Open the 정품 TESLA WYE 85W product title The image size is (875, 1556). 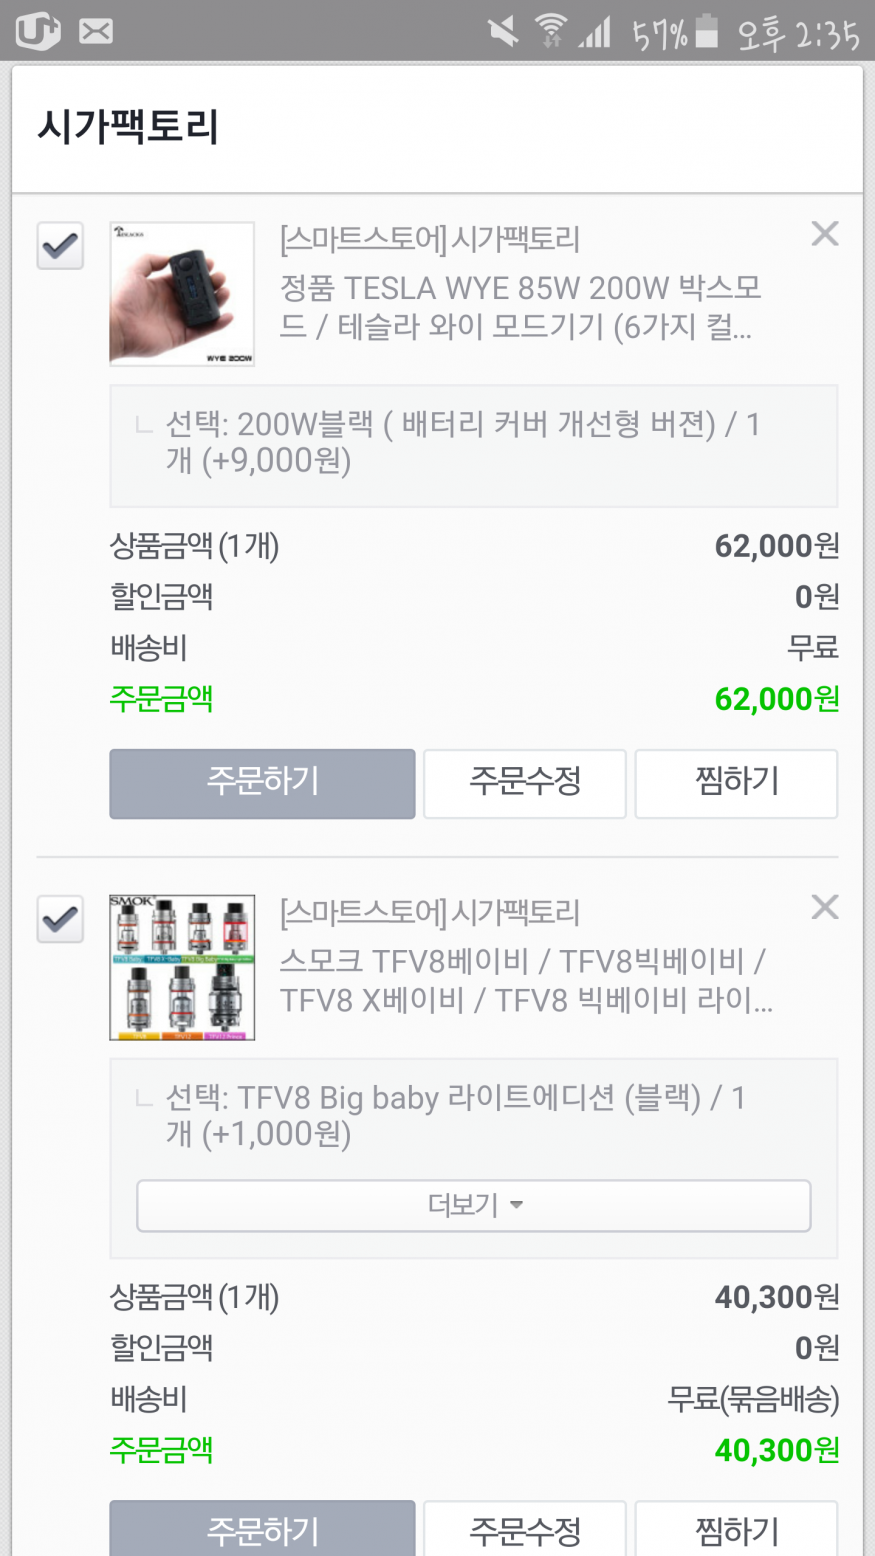(x=520, y=308)
